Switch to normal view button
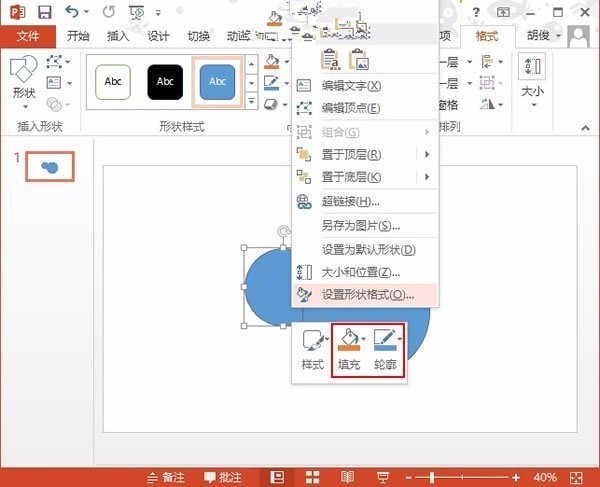The image size is (600, 487). (277, 477)
